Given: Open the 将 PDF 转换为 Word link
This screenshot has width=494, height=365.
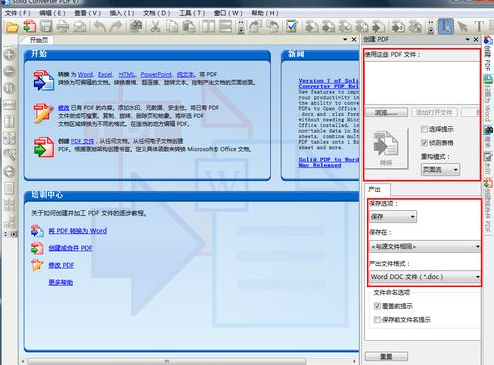Looking at the screenshot, I should tap(78, 231).
